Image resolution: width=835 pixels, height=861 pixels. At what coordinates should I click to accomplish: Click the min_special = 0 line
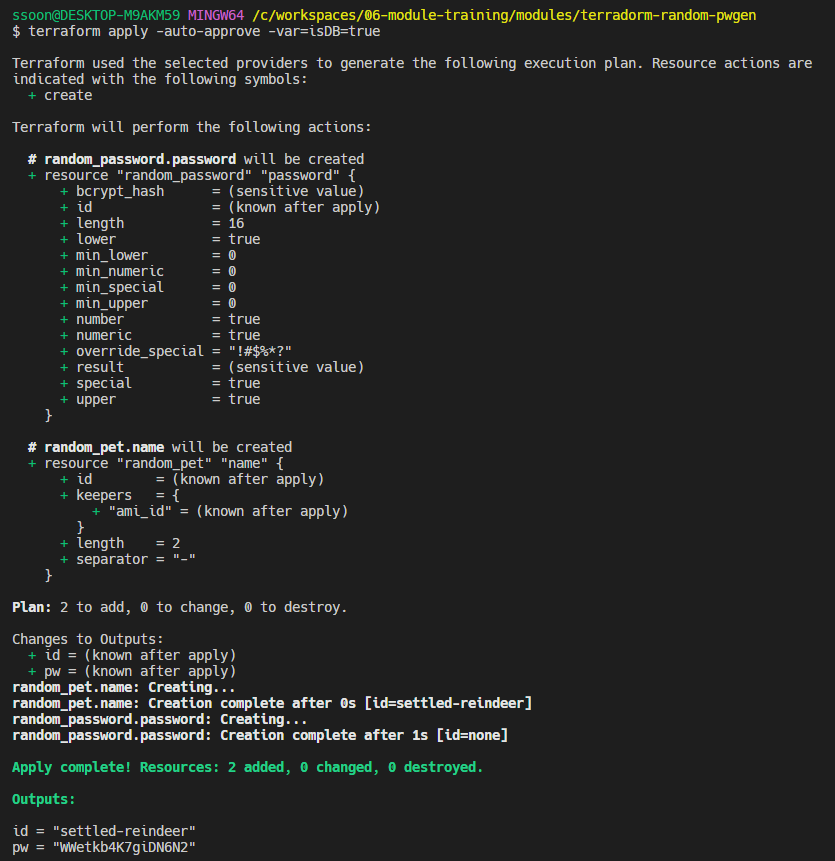[x=148, y=287]
